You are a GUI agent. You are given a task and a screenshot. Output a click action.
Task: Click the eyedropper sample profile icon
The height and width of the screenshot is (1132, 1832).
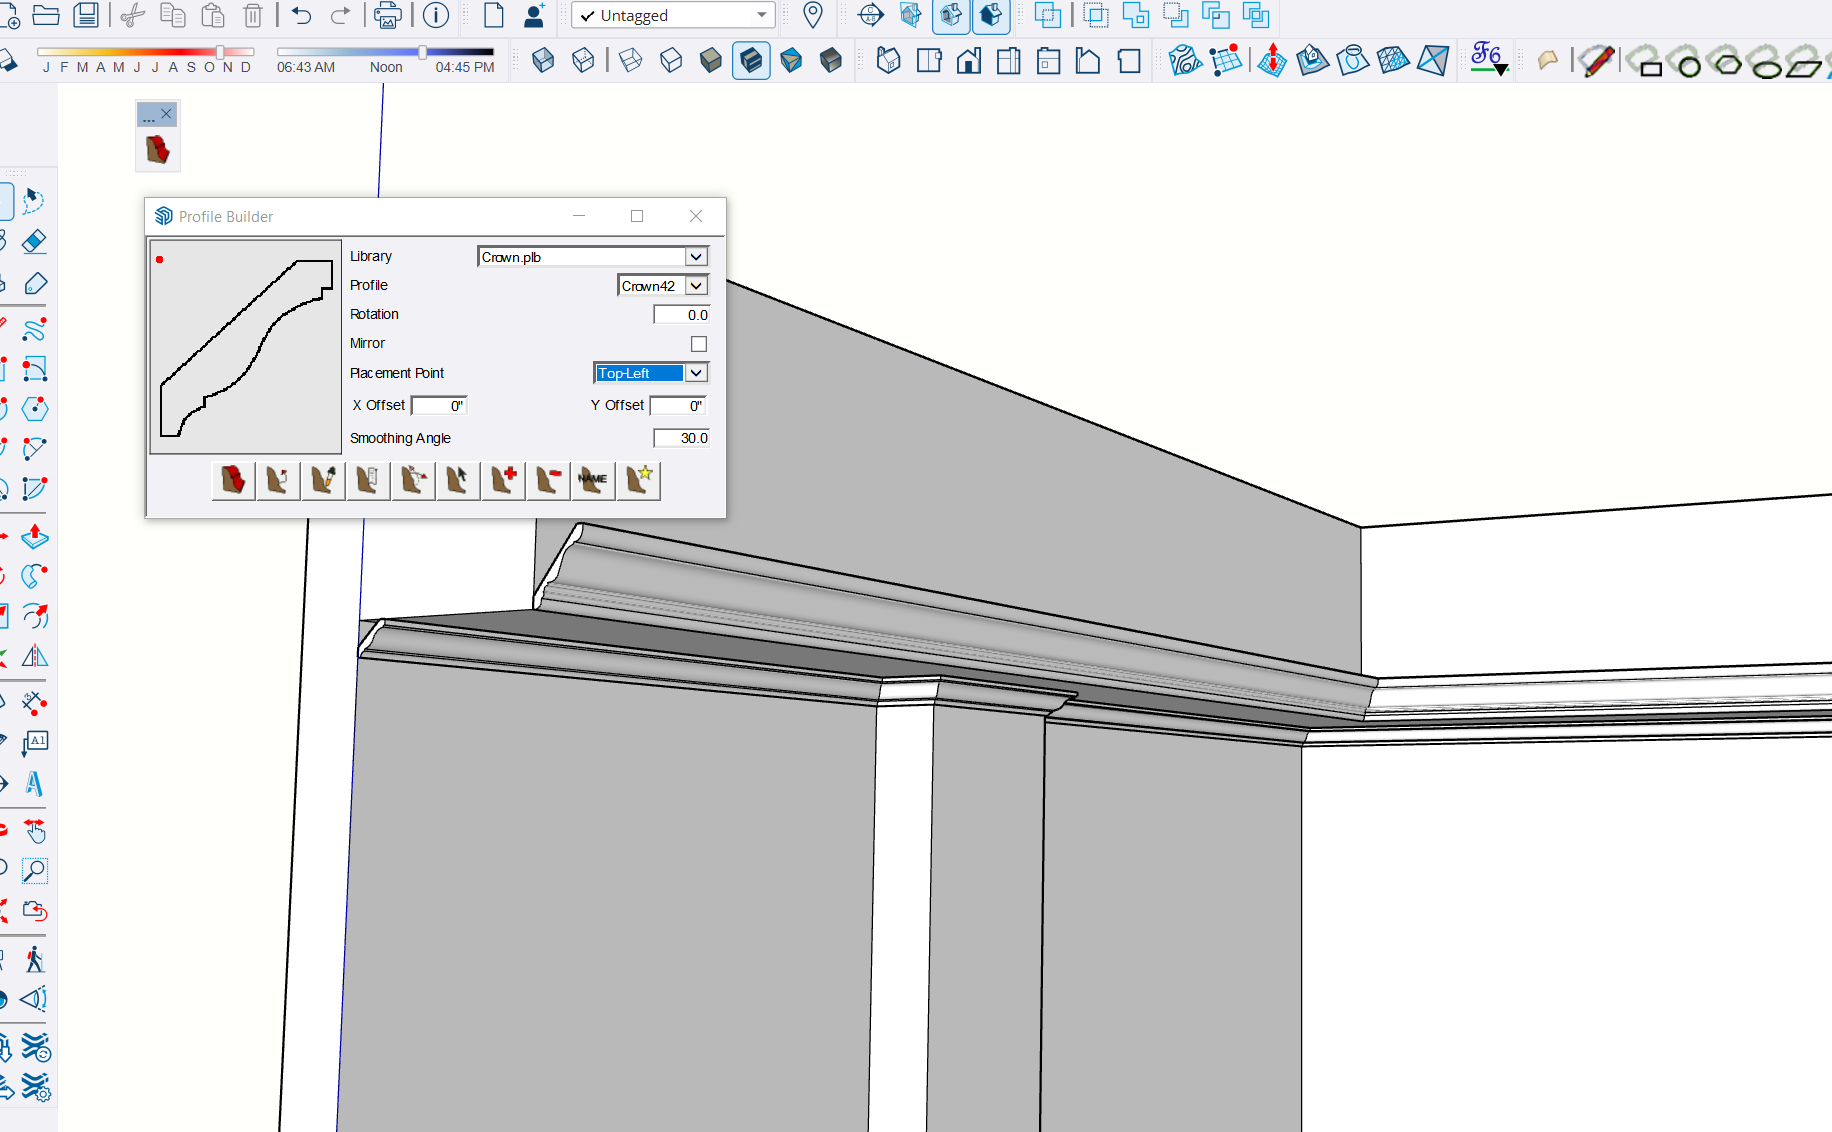[x=323, y=481]
